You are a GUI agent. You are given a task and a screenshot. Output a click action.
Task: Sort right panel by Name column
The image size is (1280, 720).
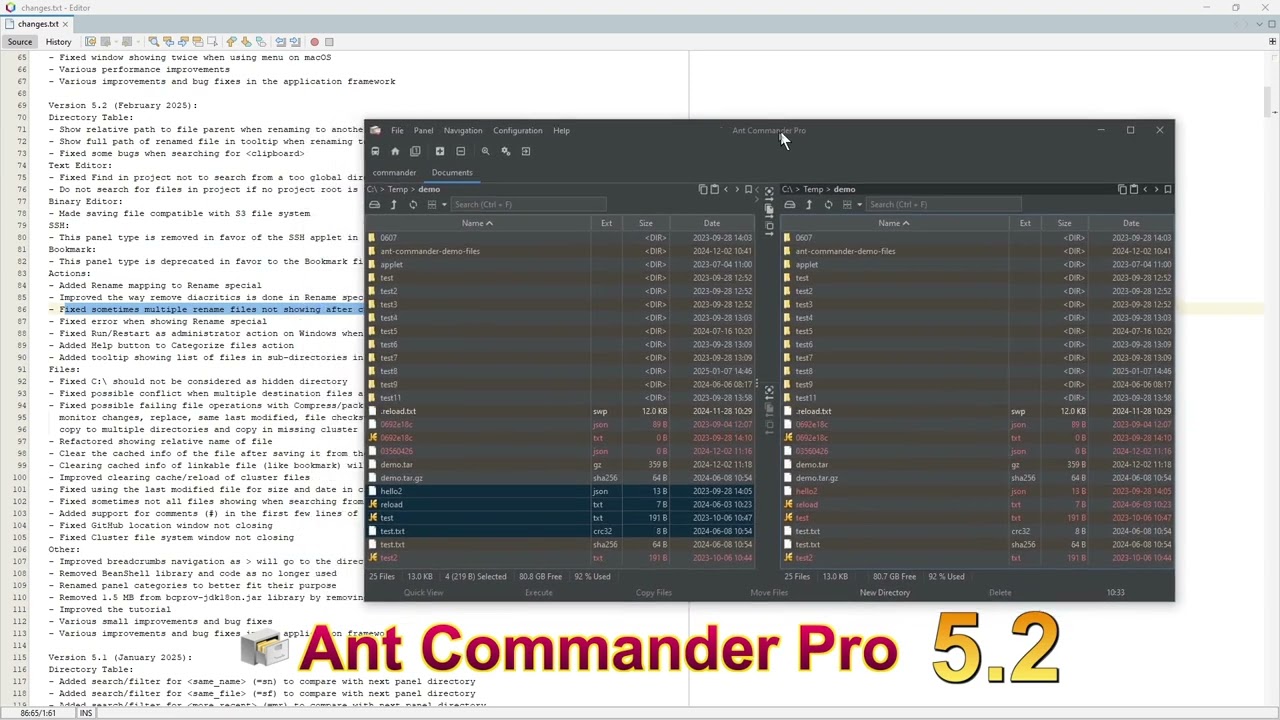(x=893, y=223)
